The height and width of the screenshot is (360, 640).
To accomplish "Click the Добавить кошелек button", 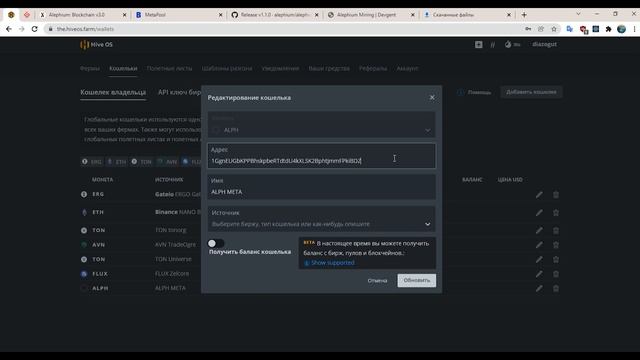I will click(531, 92).
